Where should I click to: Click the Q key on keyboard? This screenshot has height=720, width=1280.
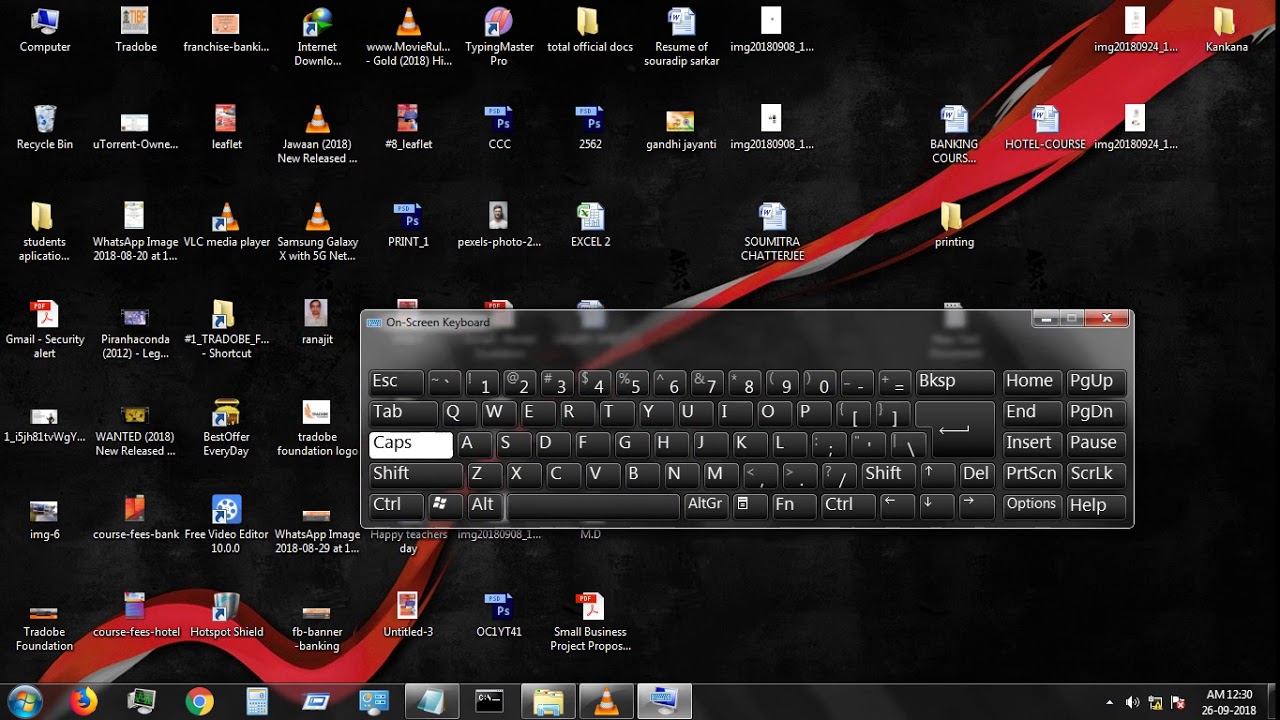tap(460, 413)
